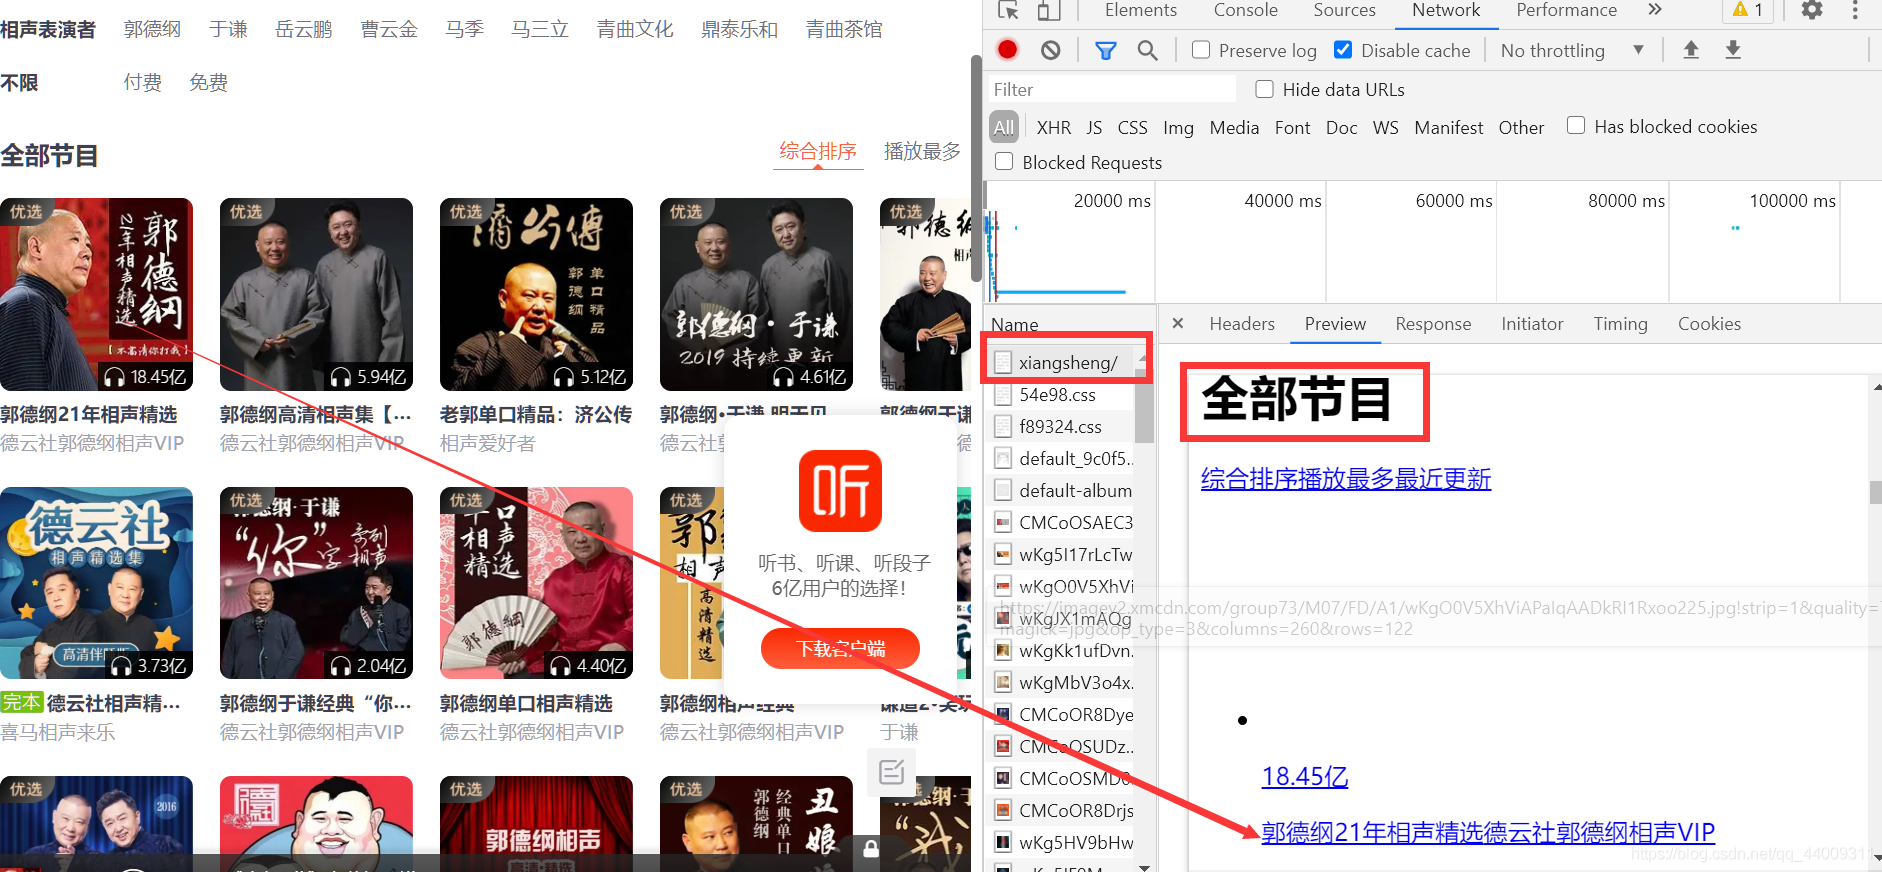Sort programs by 播放最多
The image size is (1882, 872).
(x=922, y=151)
